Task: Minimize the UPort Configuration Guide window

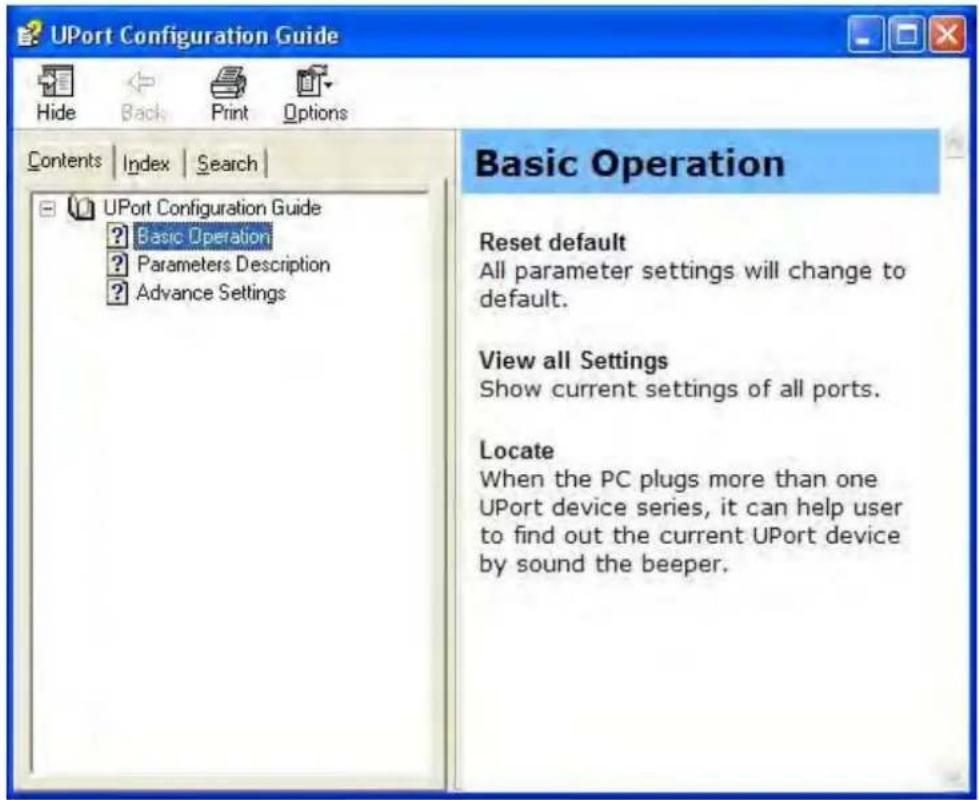Action: (x=865, y=35)
